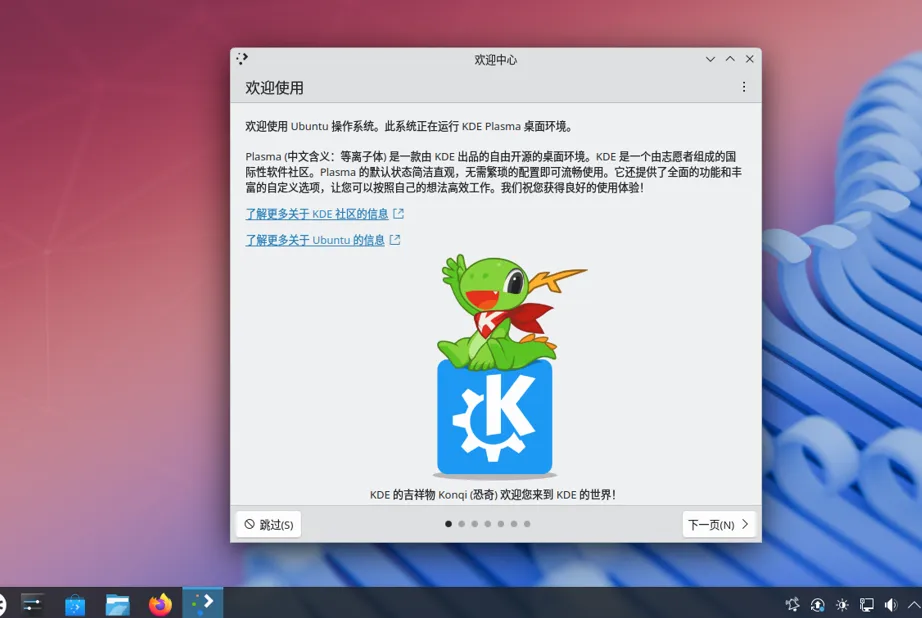Open 了解更多关于 KDE 社区的信息 link
The height and width of the screenshot is (618, 922).
pos(317,214)
